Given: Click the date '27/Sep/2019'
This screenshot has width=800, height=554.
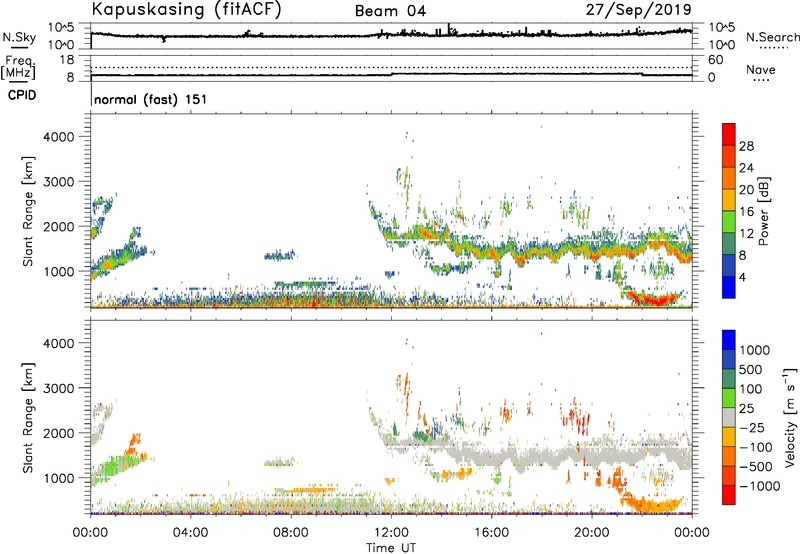Looking at the screenshot, I should pos(638,9).
